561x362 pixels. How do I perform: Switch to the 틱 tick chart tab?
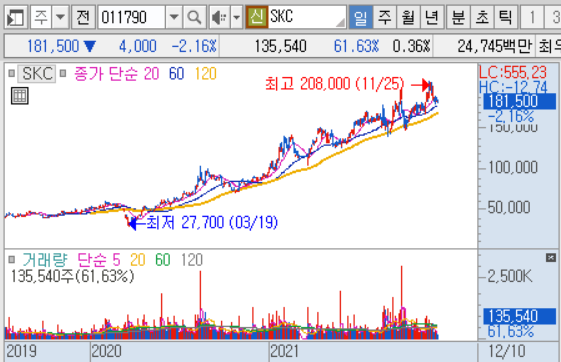[x=506, y=17]
